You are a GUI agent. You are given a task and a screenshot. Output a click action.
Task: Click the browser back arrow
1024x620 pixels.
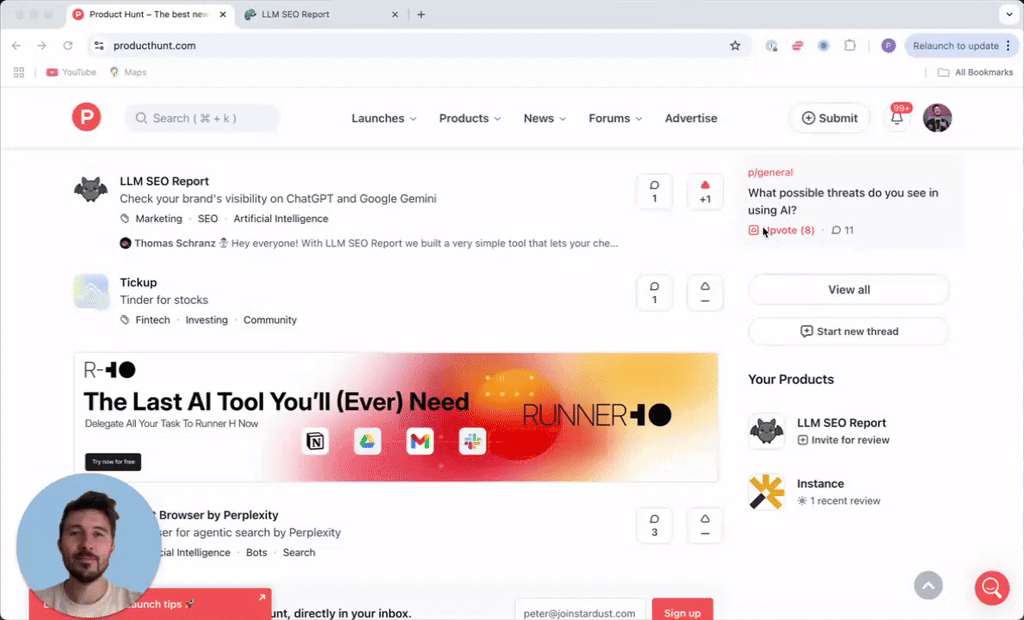click(16, 46)
